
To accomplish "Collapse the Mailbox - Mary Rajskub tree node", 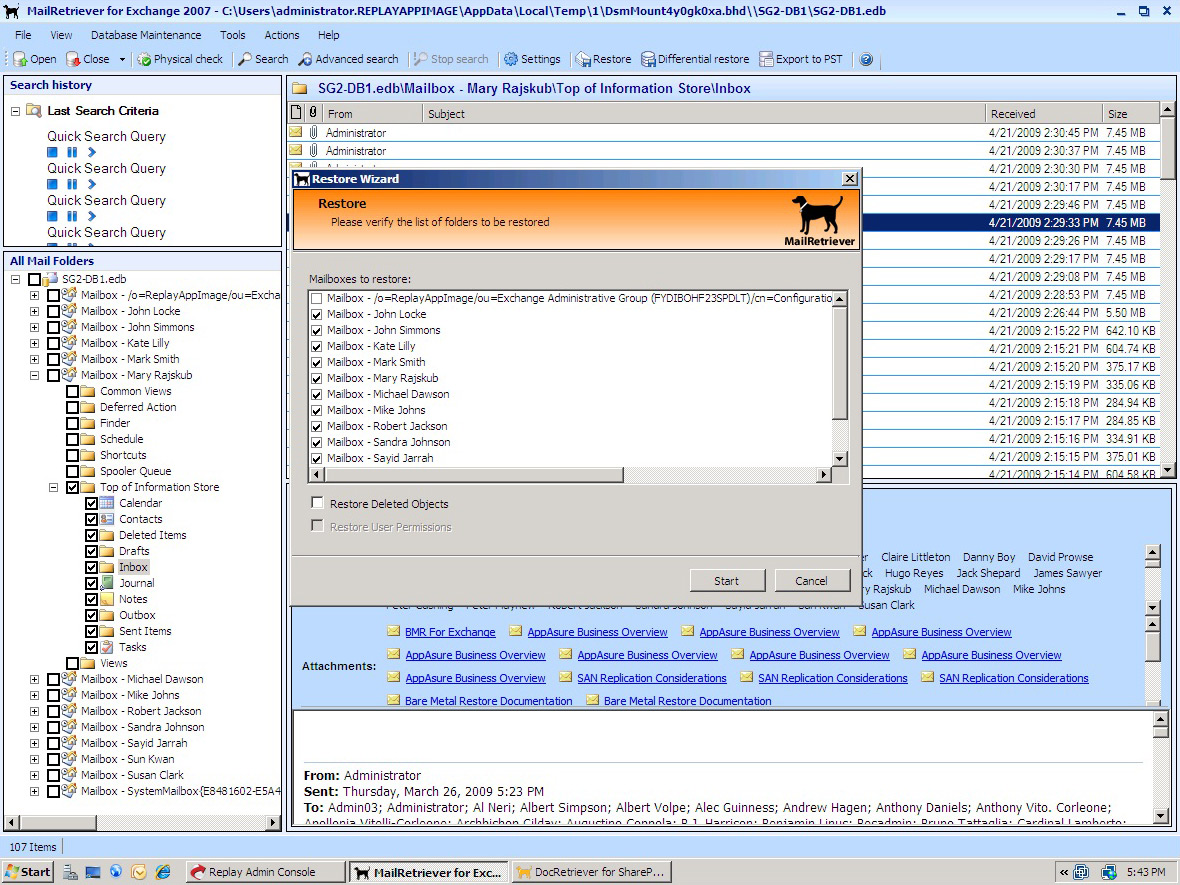I will point(35,375).
